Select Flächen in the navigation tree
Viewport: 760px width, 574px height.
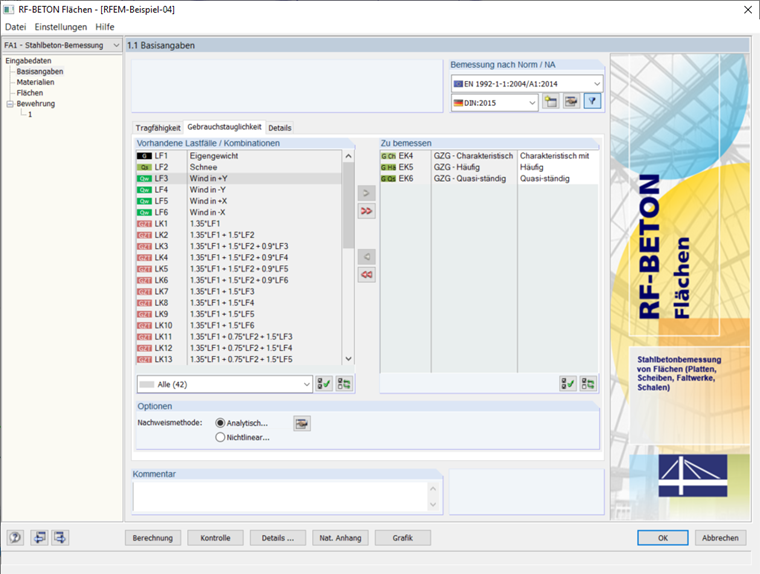point(30,93)
